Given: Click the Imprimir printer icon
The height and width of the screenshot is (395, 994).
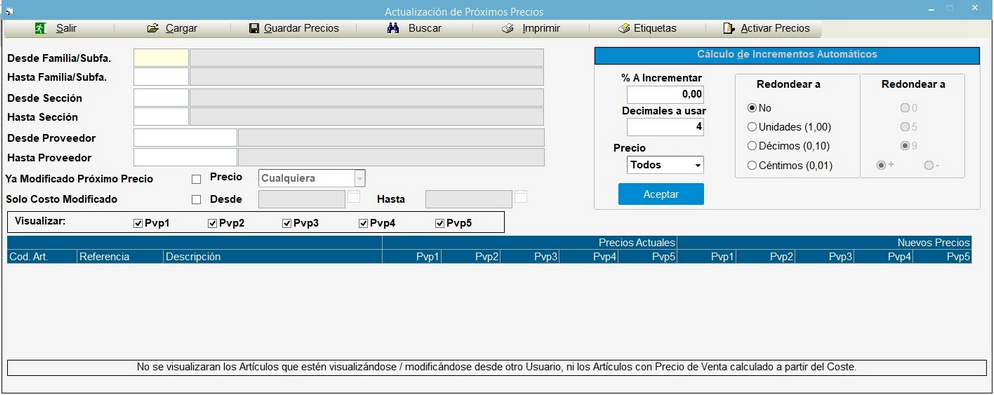Looking at the screenshot, I should (x=507, y=29).
